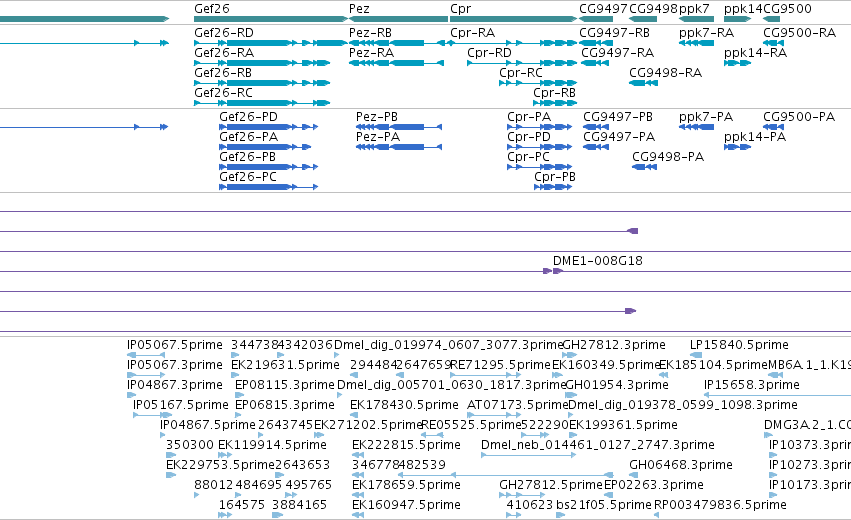
Task: Click the Cpr-RC transcript
Action: click(520, 73)
